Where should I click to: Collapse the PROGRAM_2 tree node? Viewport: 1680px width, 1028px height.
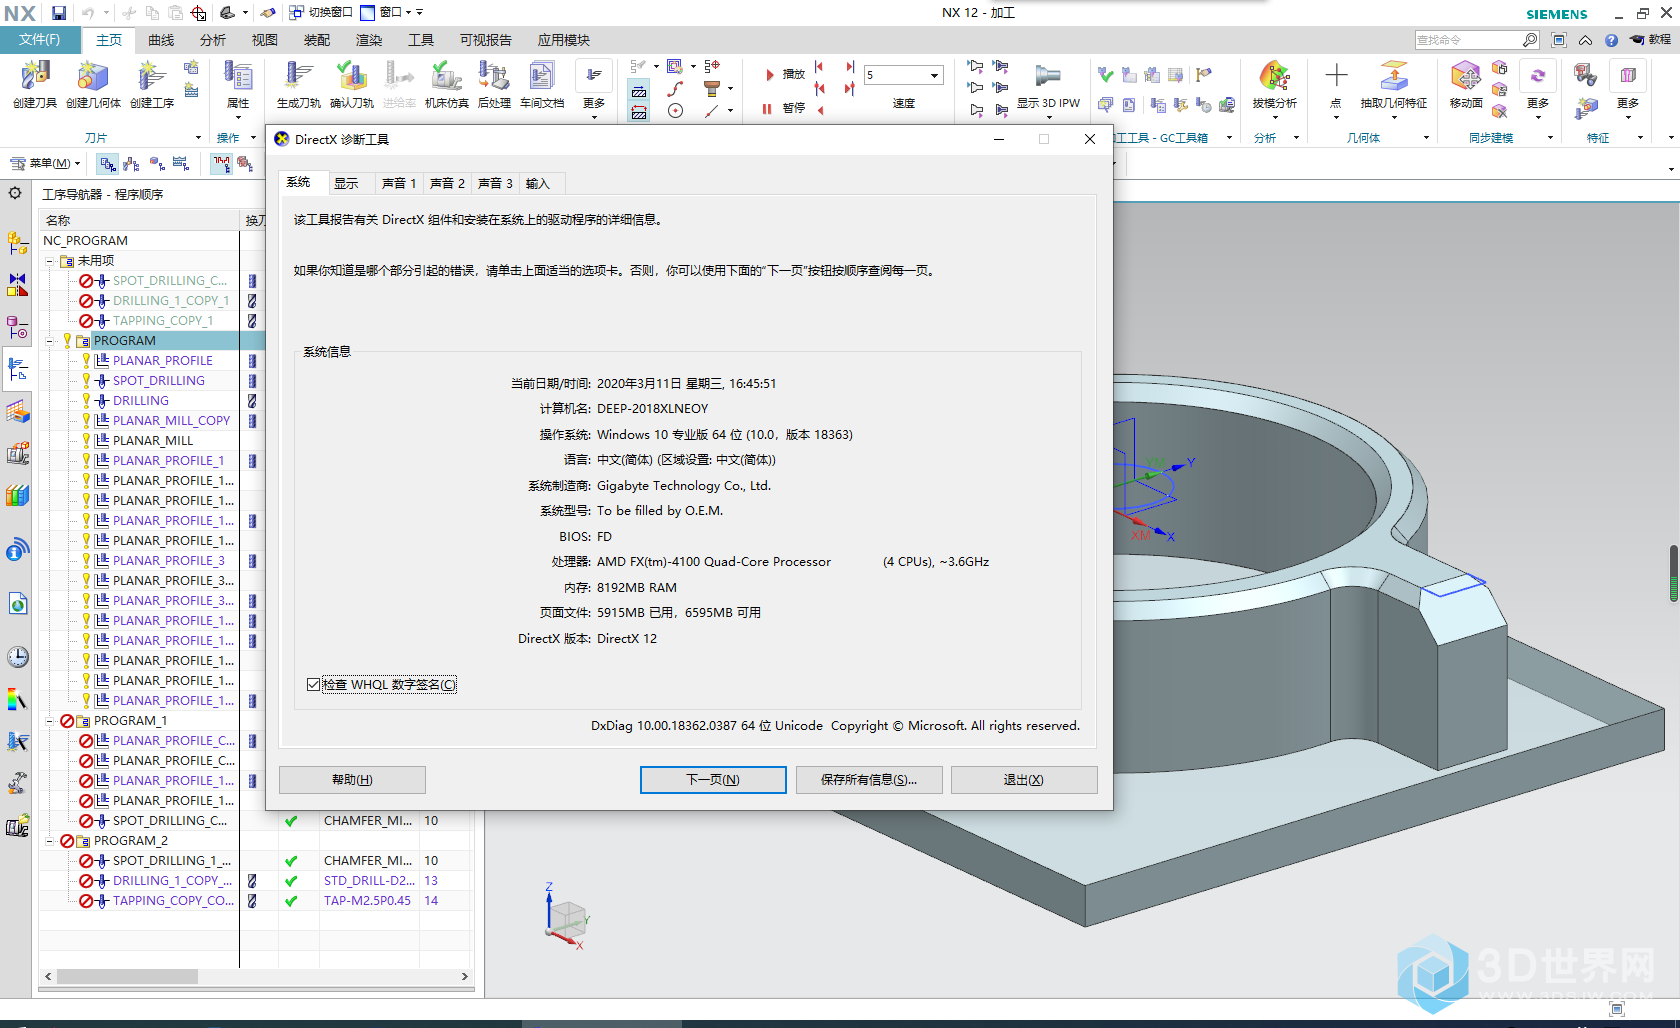pyautogui.click(x=49, y=841)
